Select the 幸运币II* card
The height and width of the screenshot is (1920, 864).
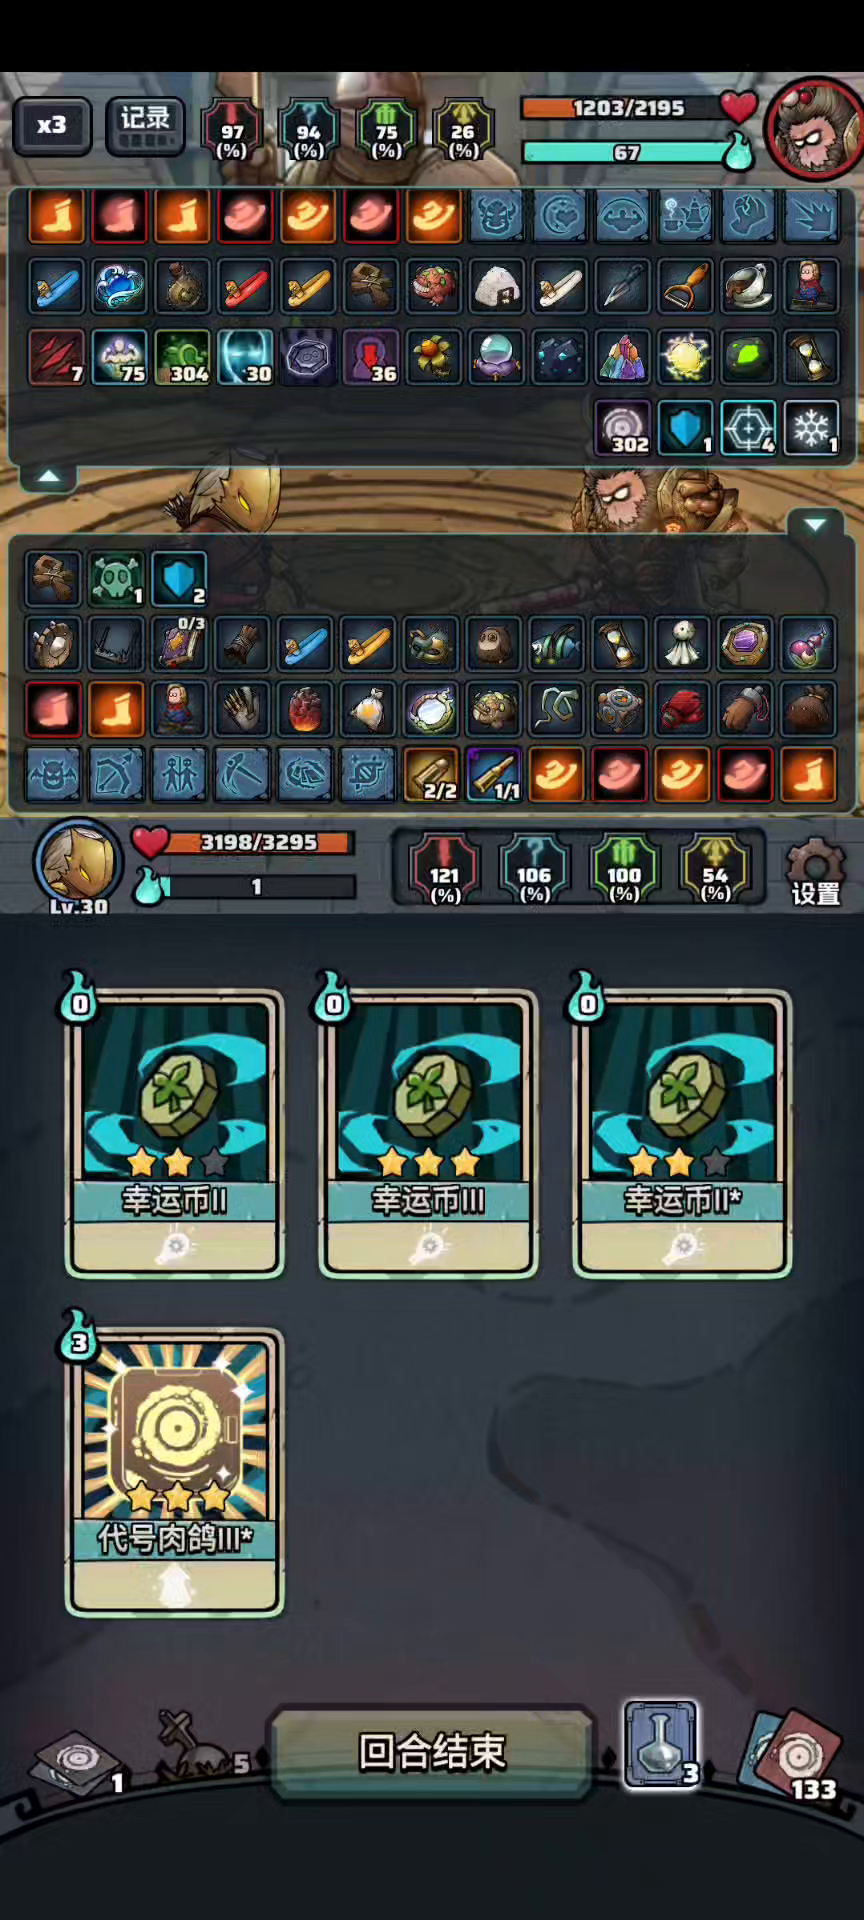(682, 1133)
